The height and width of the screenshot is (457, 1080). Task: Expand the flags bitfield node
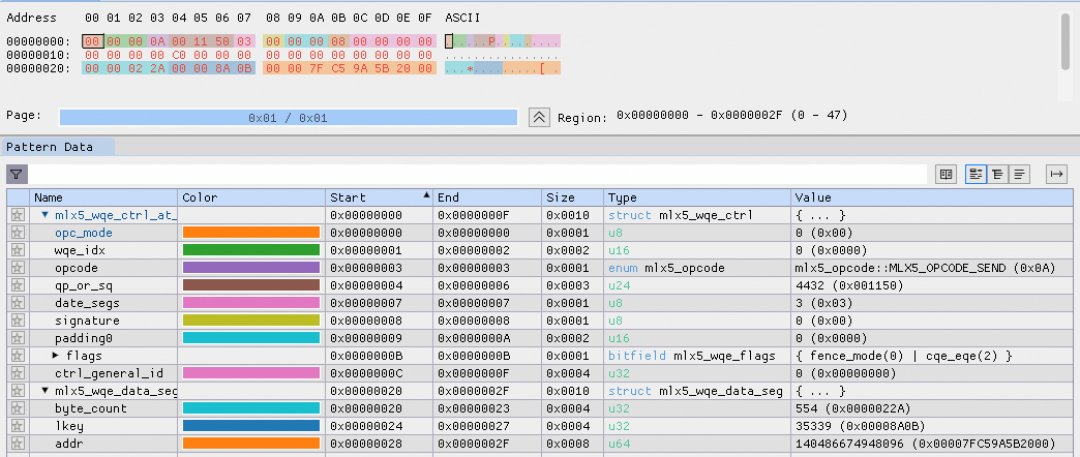coord(56,356)
